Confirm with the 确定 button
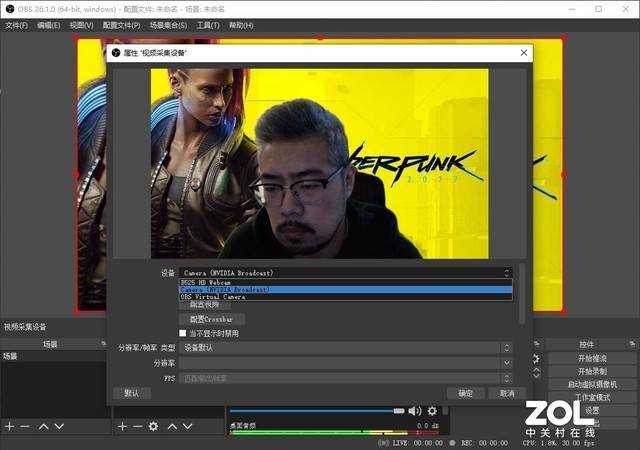The height and width of the screenshot is (450, 640). tap(466, 393)
